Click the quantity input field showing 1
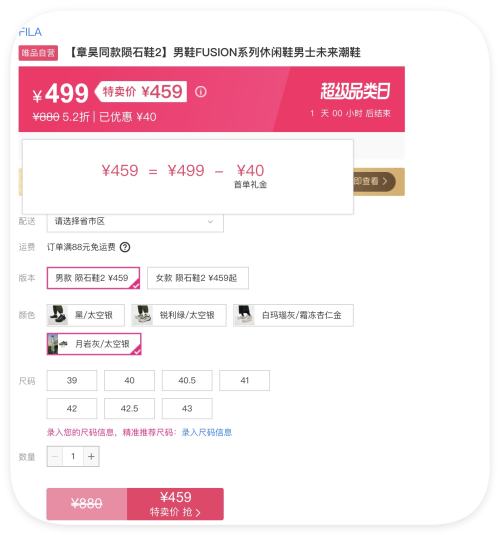 click(73, 457)
